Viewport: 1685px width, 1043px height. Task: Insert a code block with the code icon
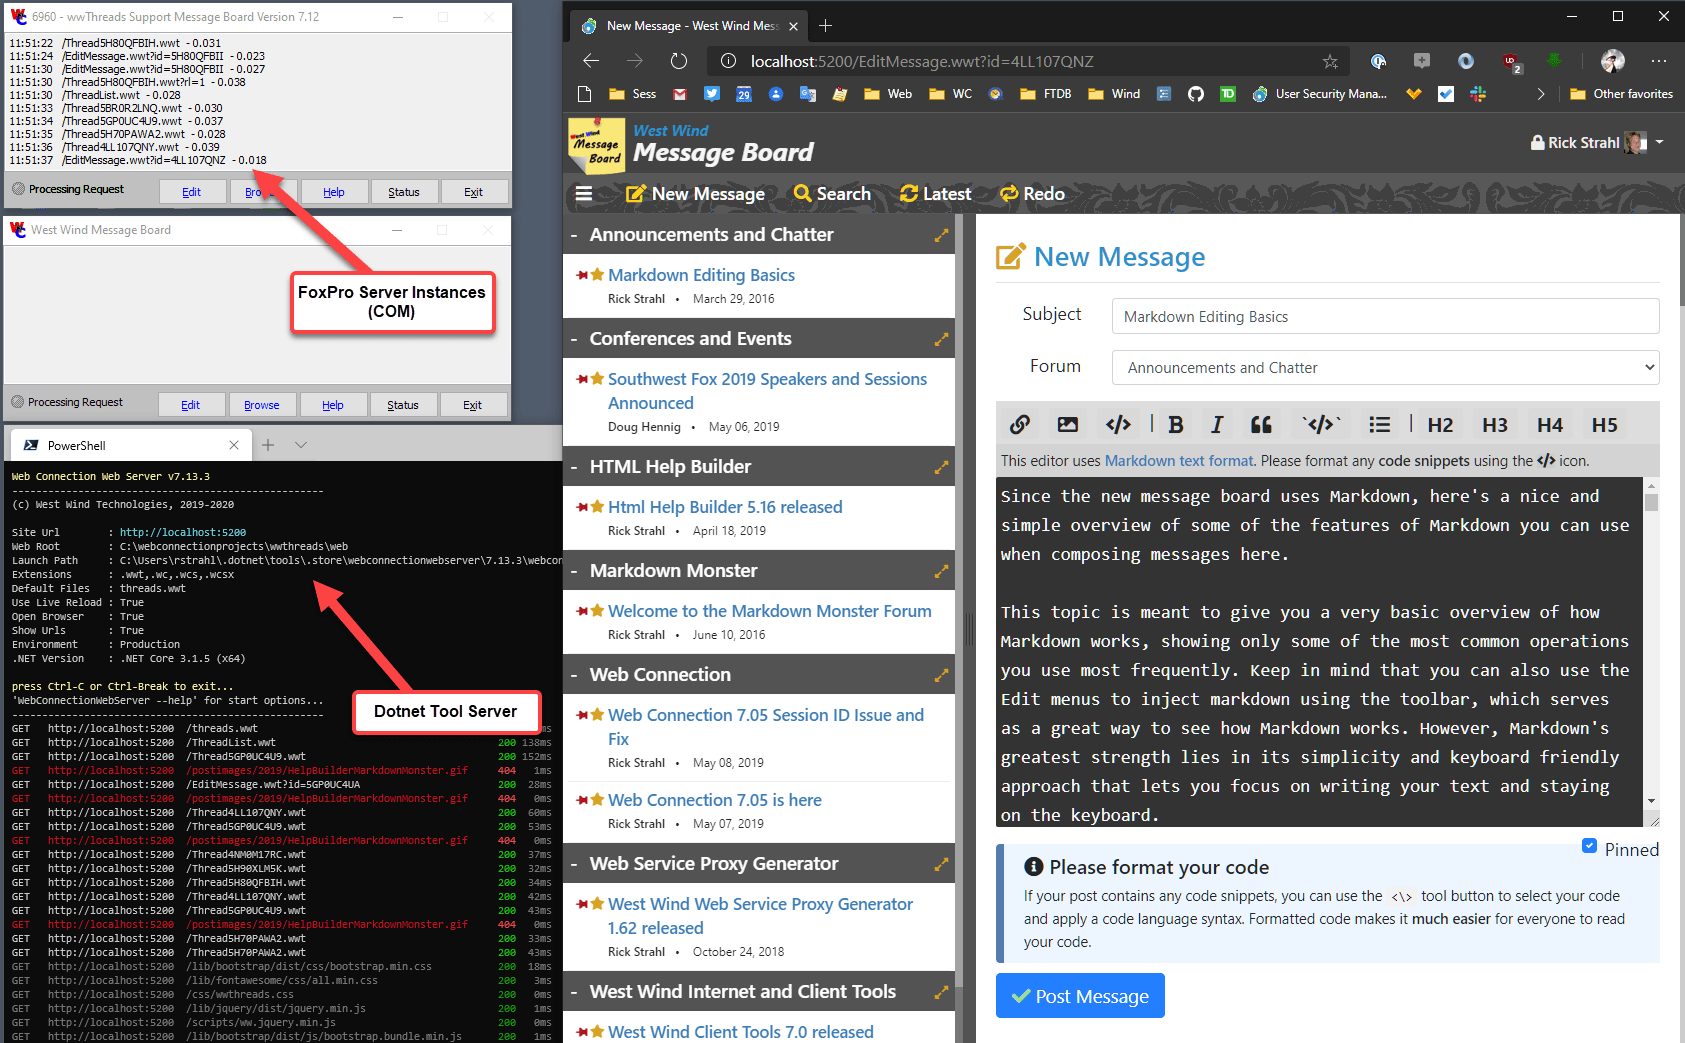click(x=1118, y=425)
